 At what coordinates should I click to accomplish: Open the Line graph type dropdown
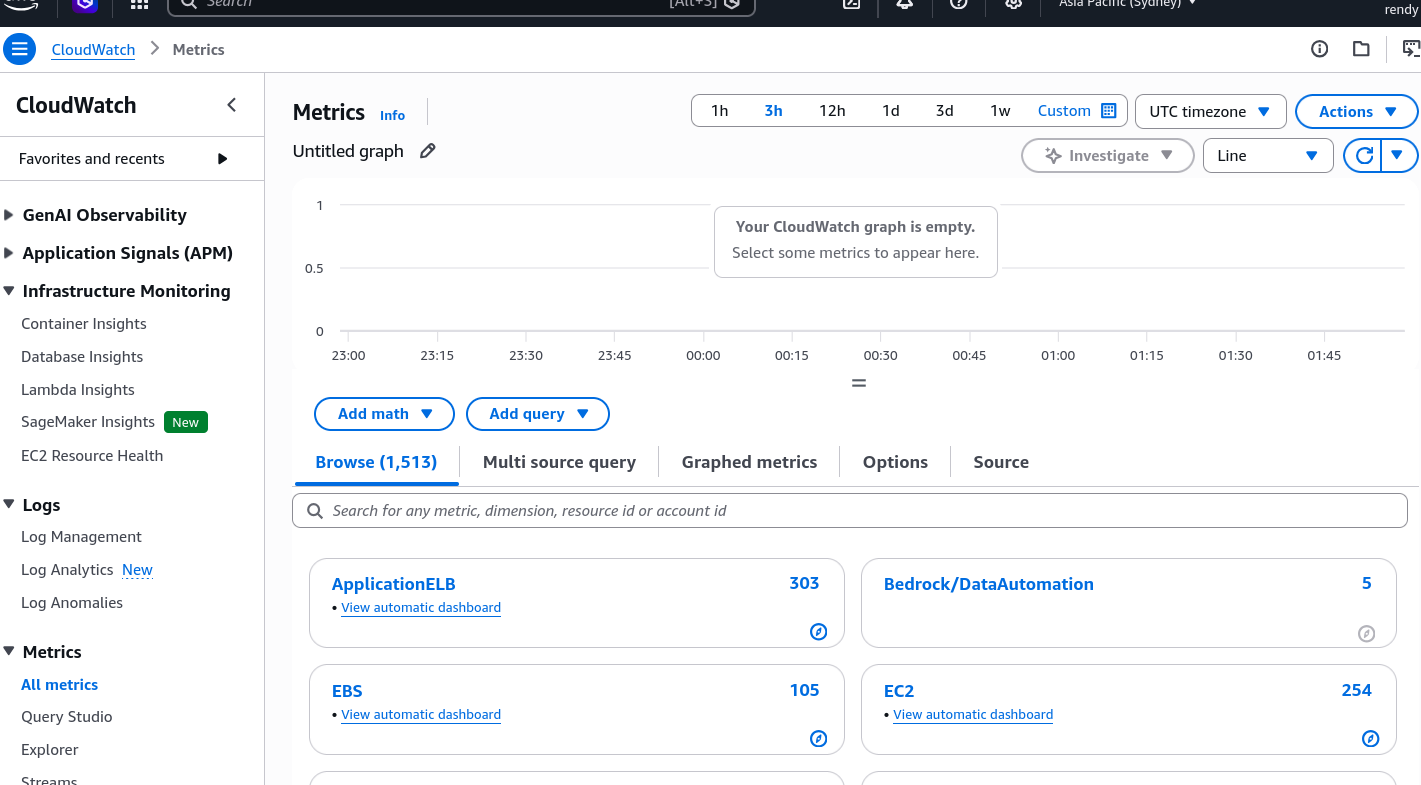point(1268,156)
